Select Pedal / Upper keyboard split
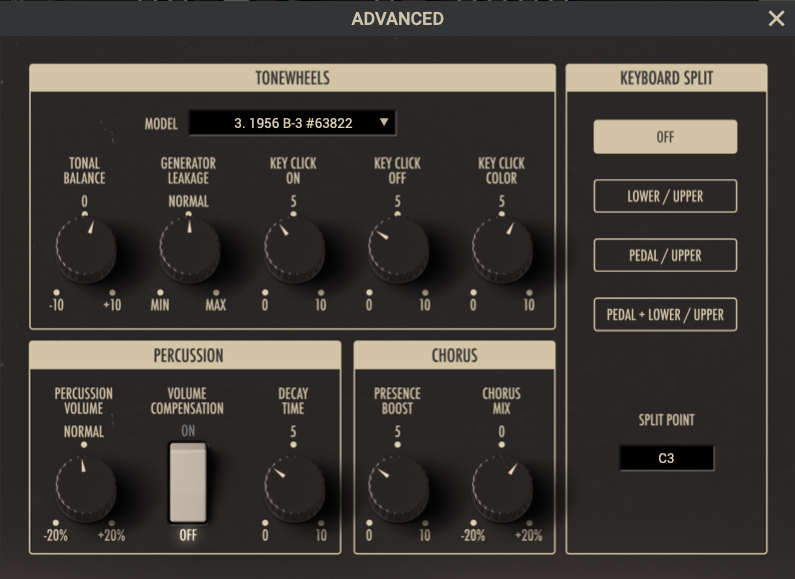The width and height of the screenshot is (795, 579). pyautogui.click(x=665, y=255)
